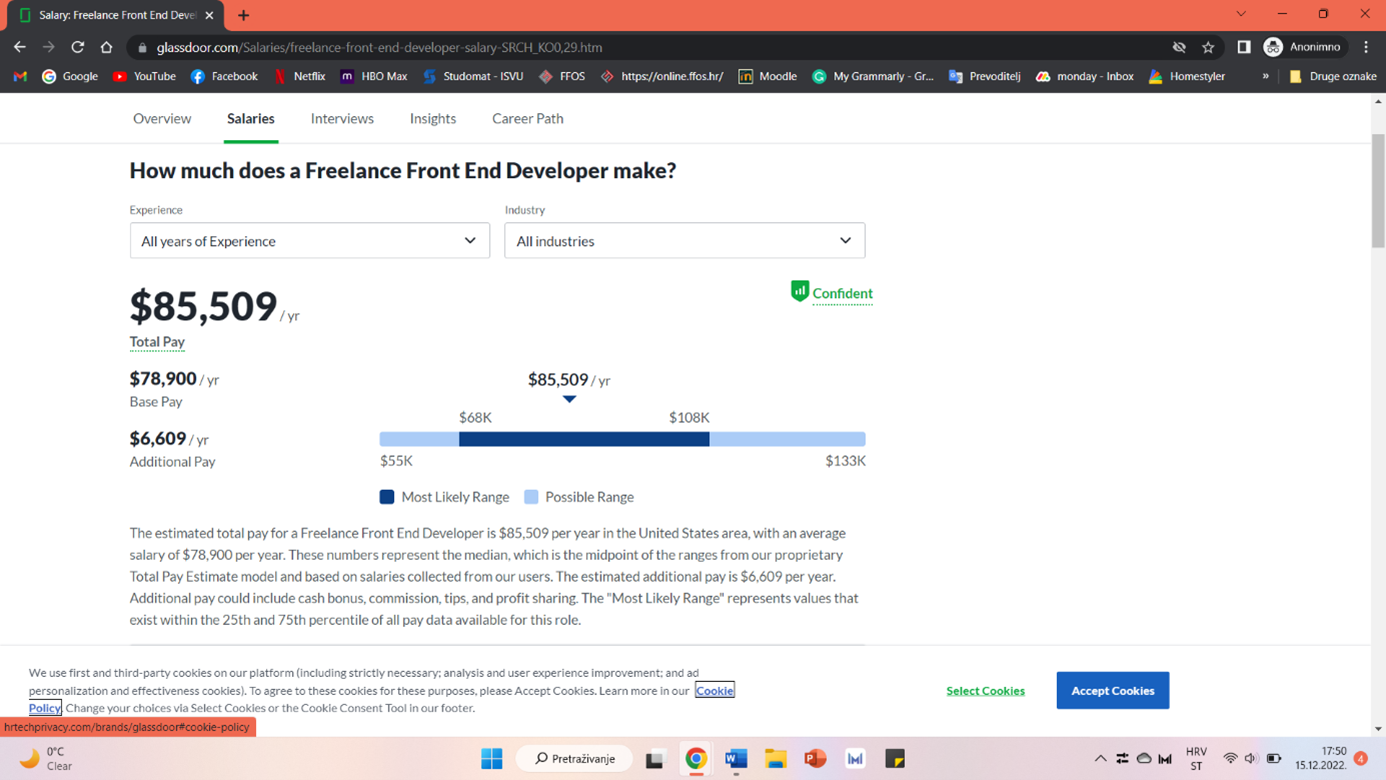Reload the Glassdoor page
The image size is (1386, 780).
tap(77, 47)
